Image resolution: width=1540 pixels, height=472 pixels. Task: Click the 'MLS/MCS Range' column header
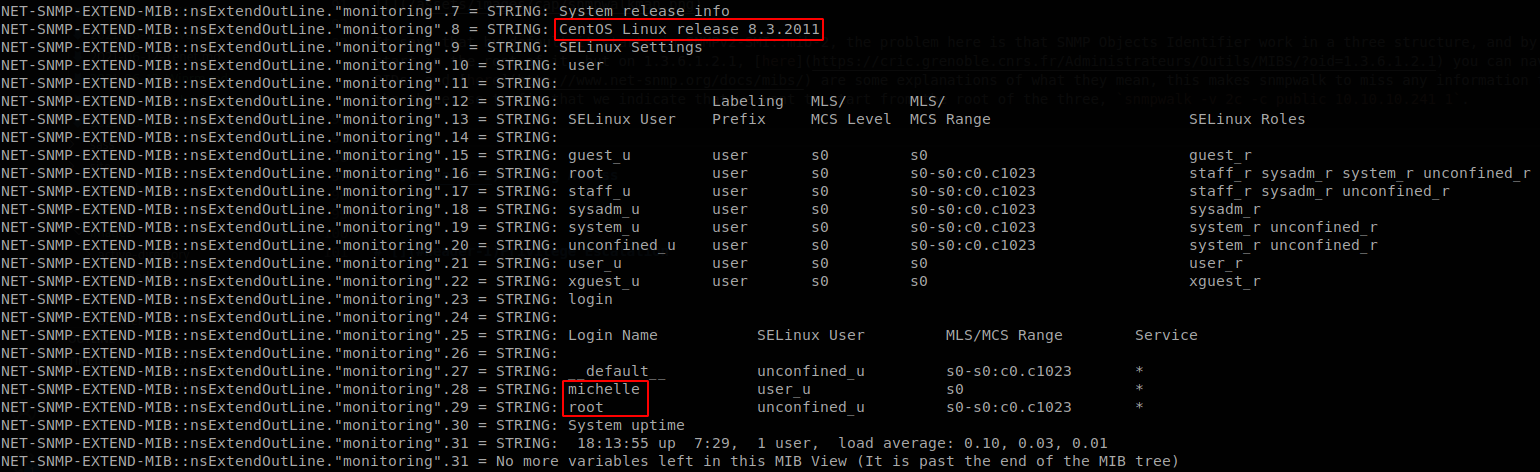click(1004, 335)
